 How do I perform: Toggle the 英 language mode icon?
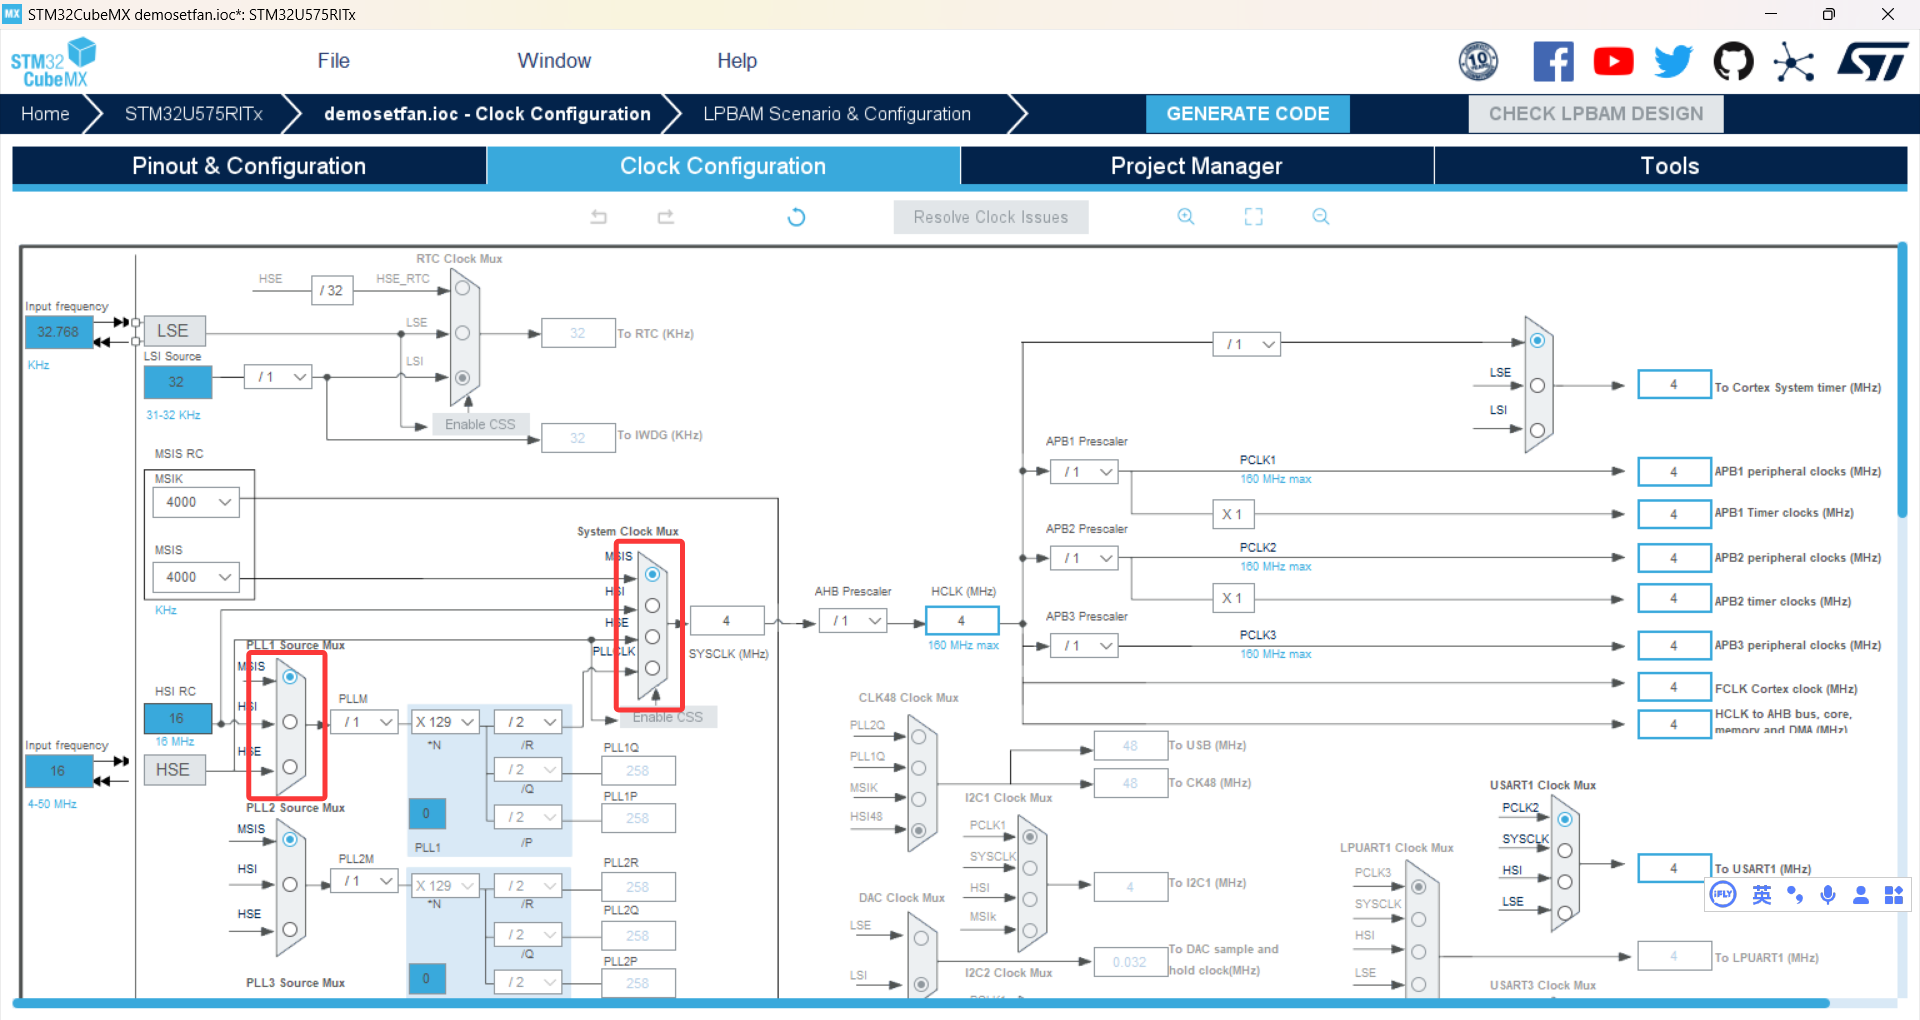(x=1762, y=895)
